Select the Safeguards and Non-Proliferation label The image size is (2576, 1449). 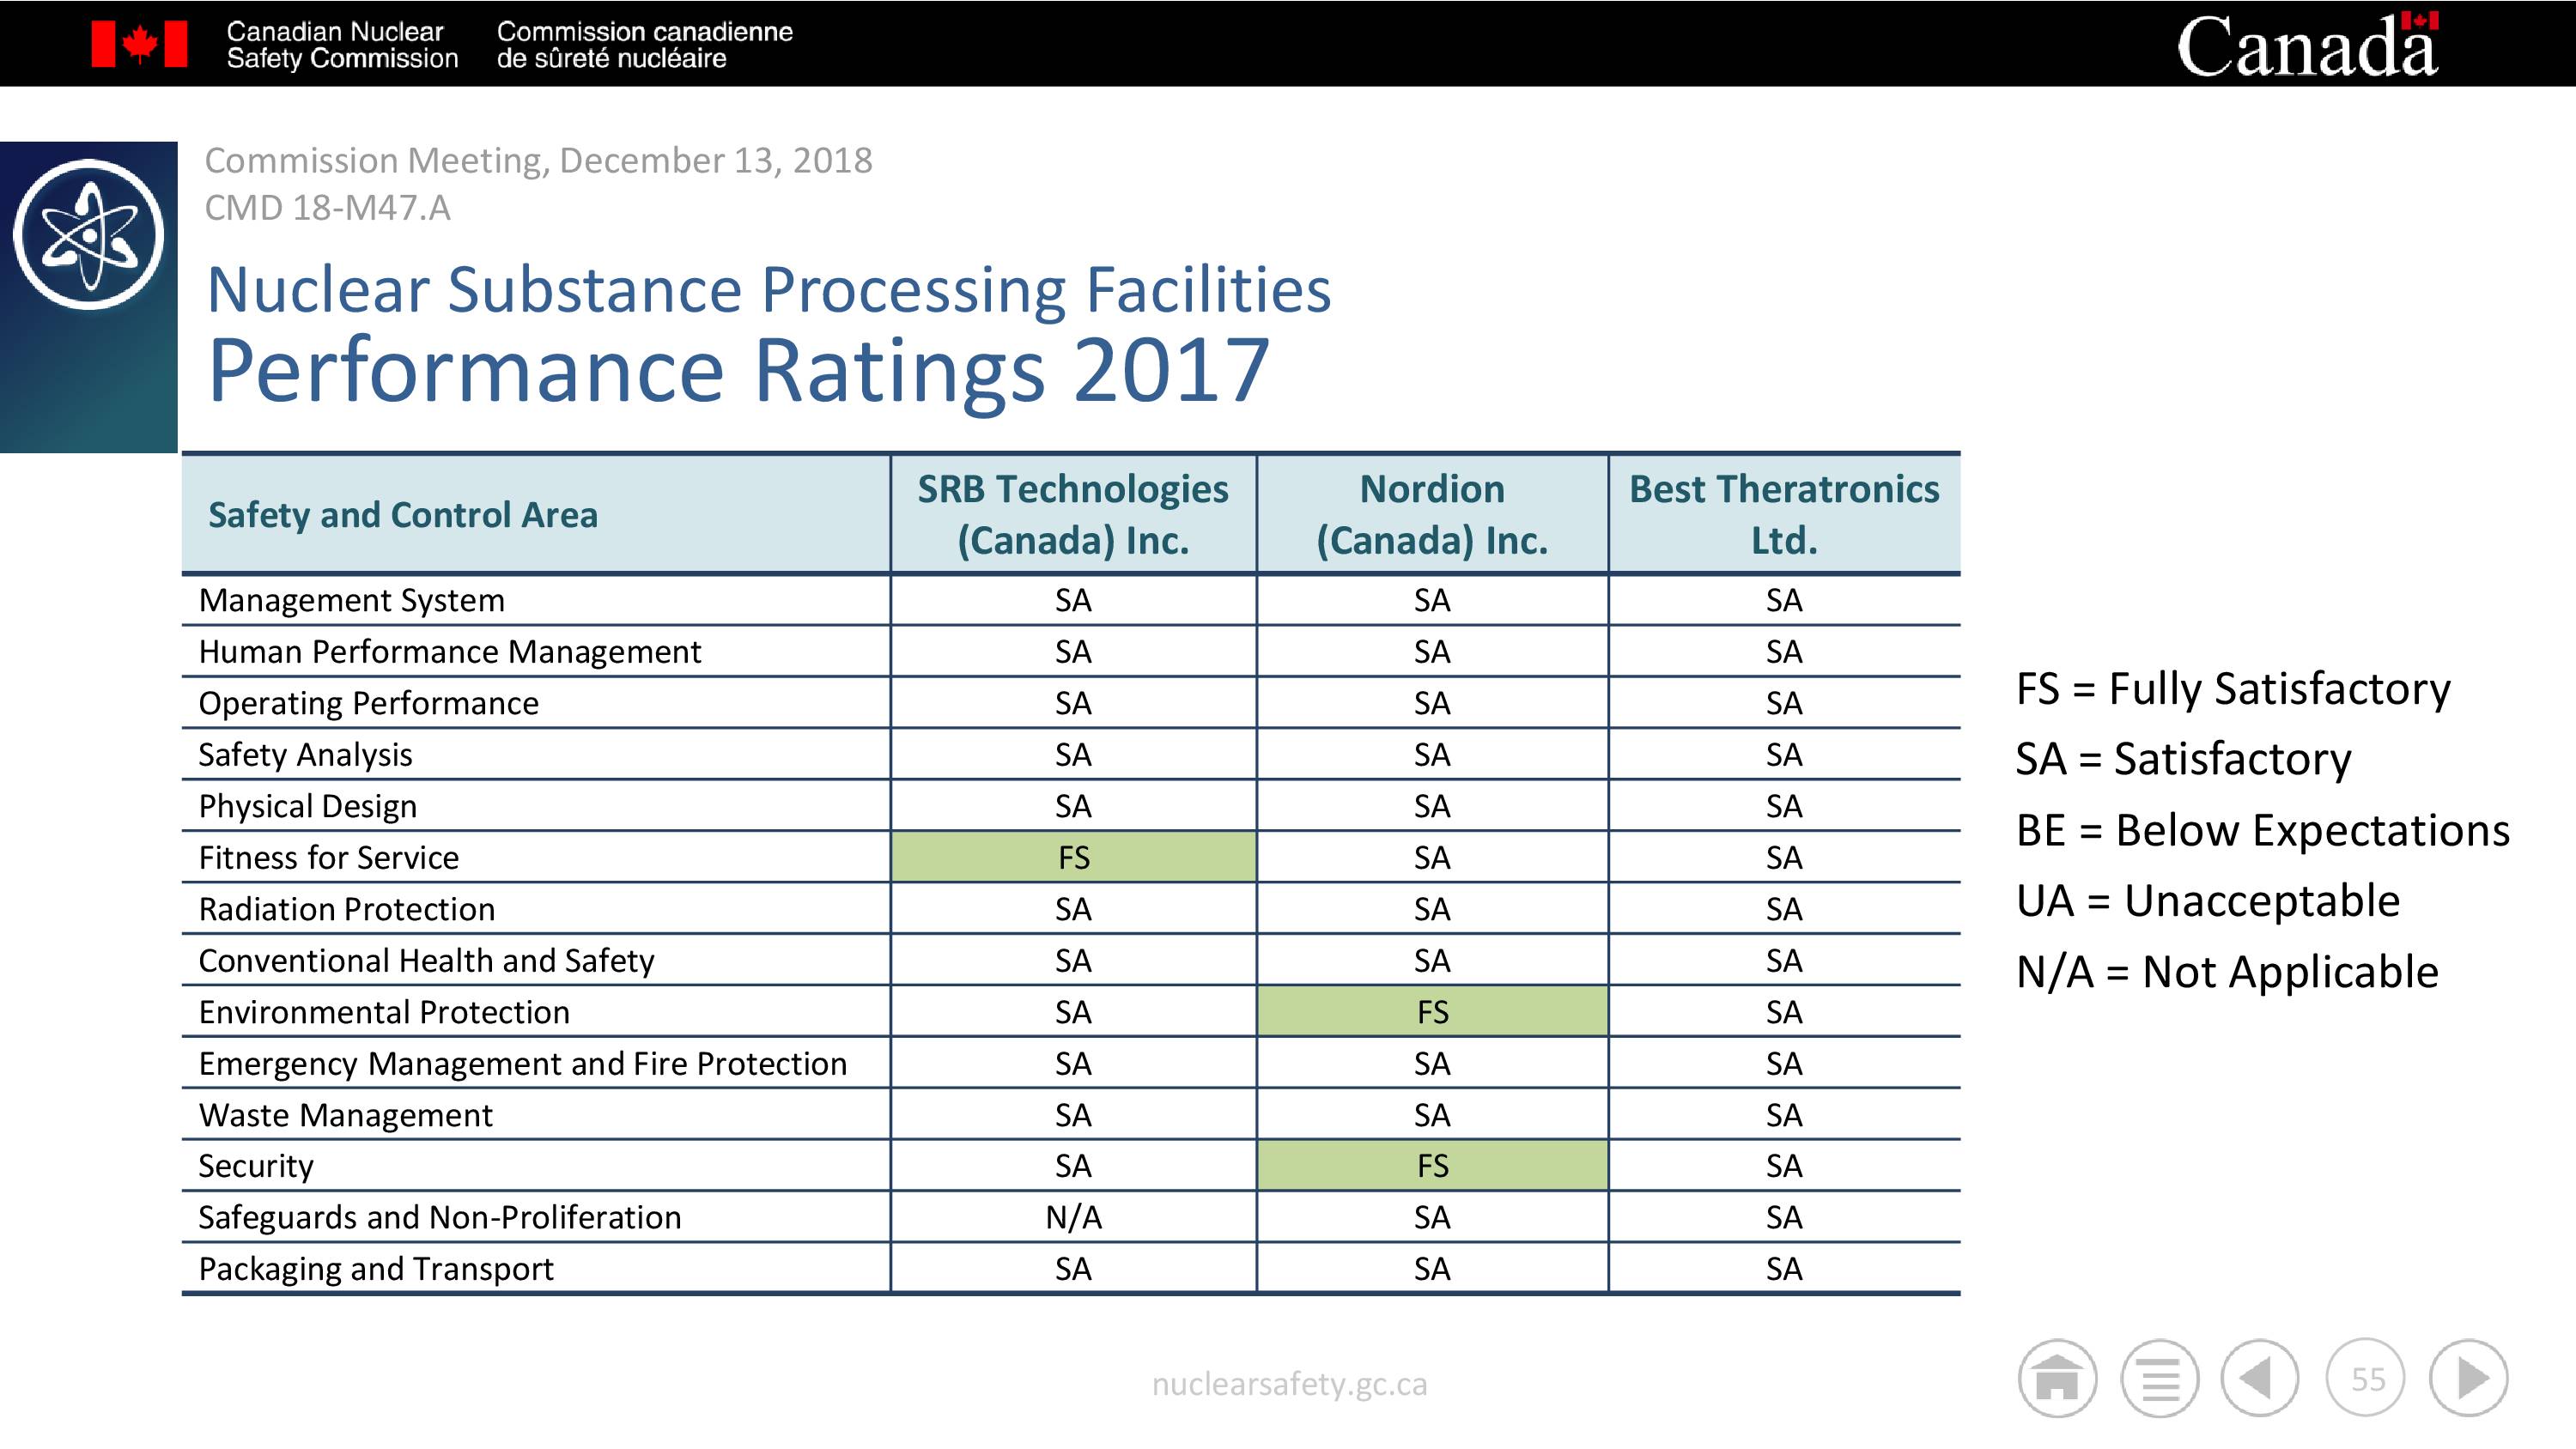(439, 1218)
